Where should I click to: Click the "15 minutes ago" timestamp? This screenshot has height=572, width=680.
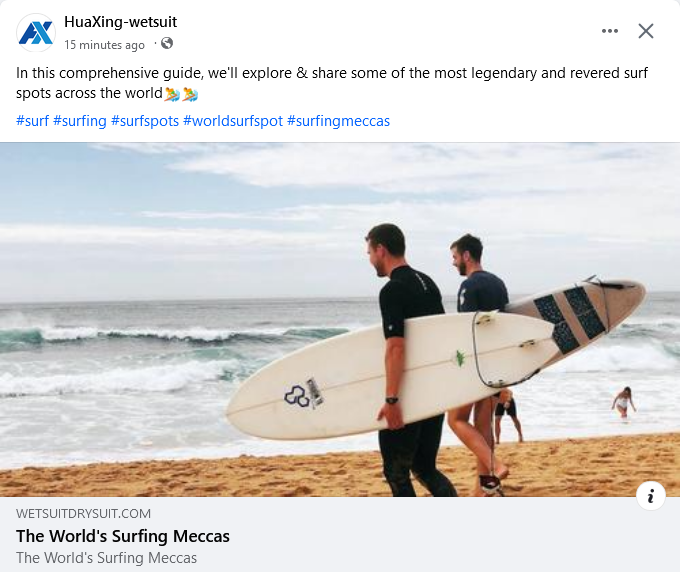[104, 45]
